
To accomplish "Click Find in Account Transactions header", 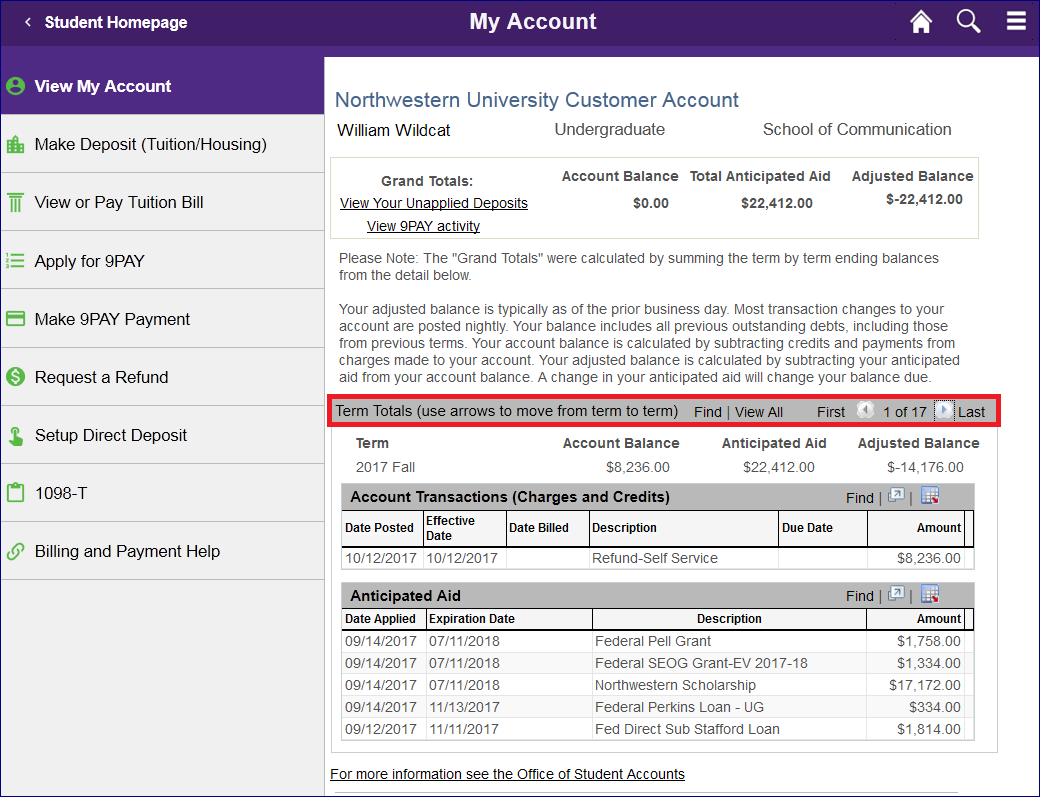I will coord(860,498).
